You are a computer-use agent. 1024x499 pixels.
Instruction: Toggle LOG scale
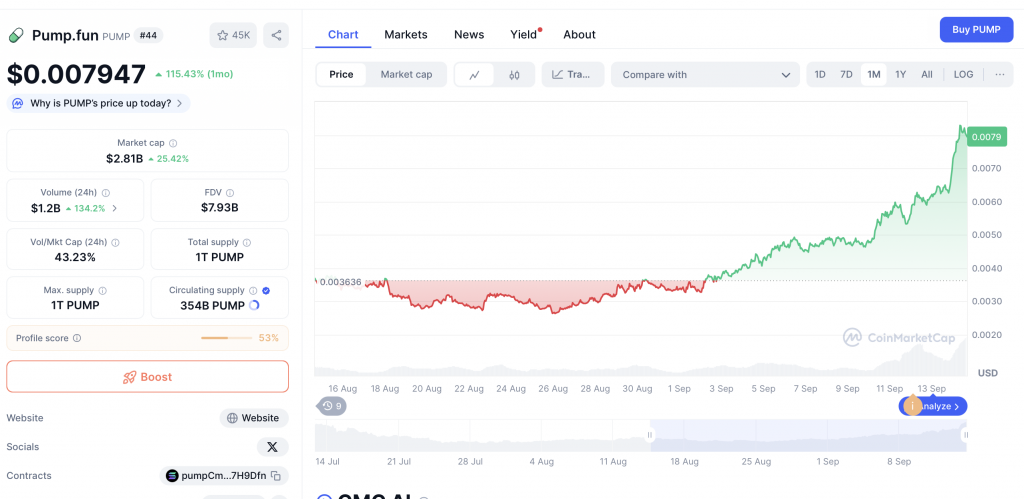[963, 74]
